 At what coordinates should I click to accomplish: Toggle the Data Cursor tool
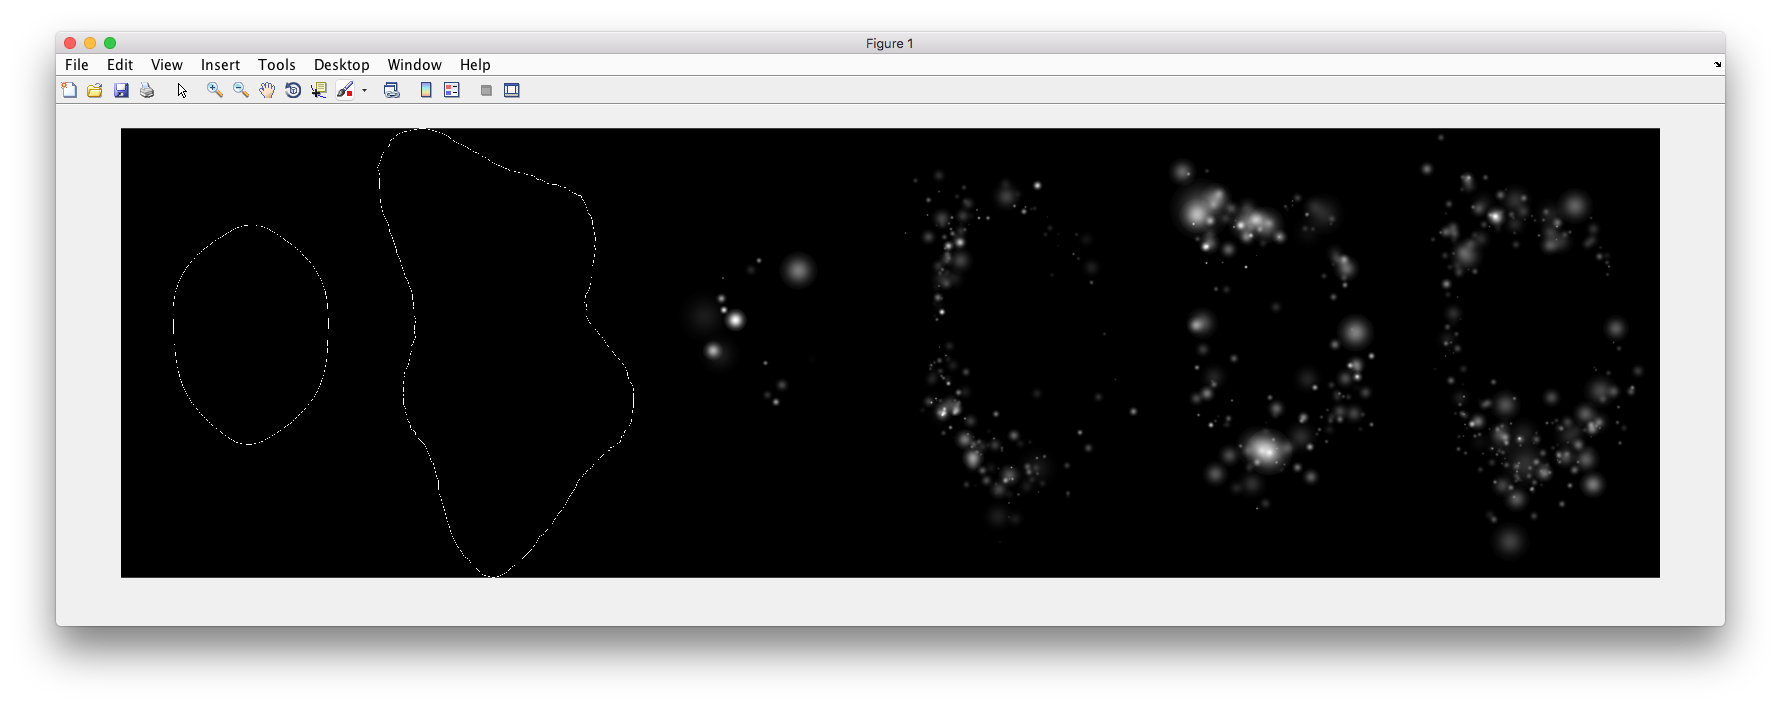click(x=319, y=91)
